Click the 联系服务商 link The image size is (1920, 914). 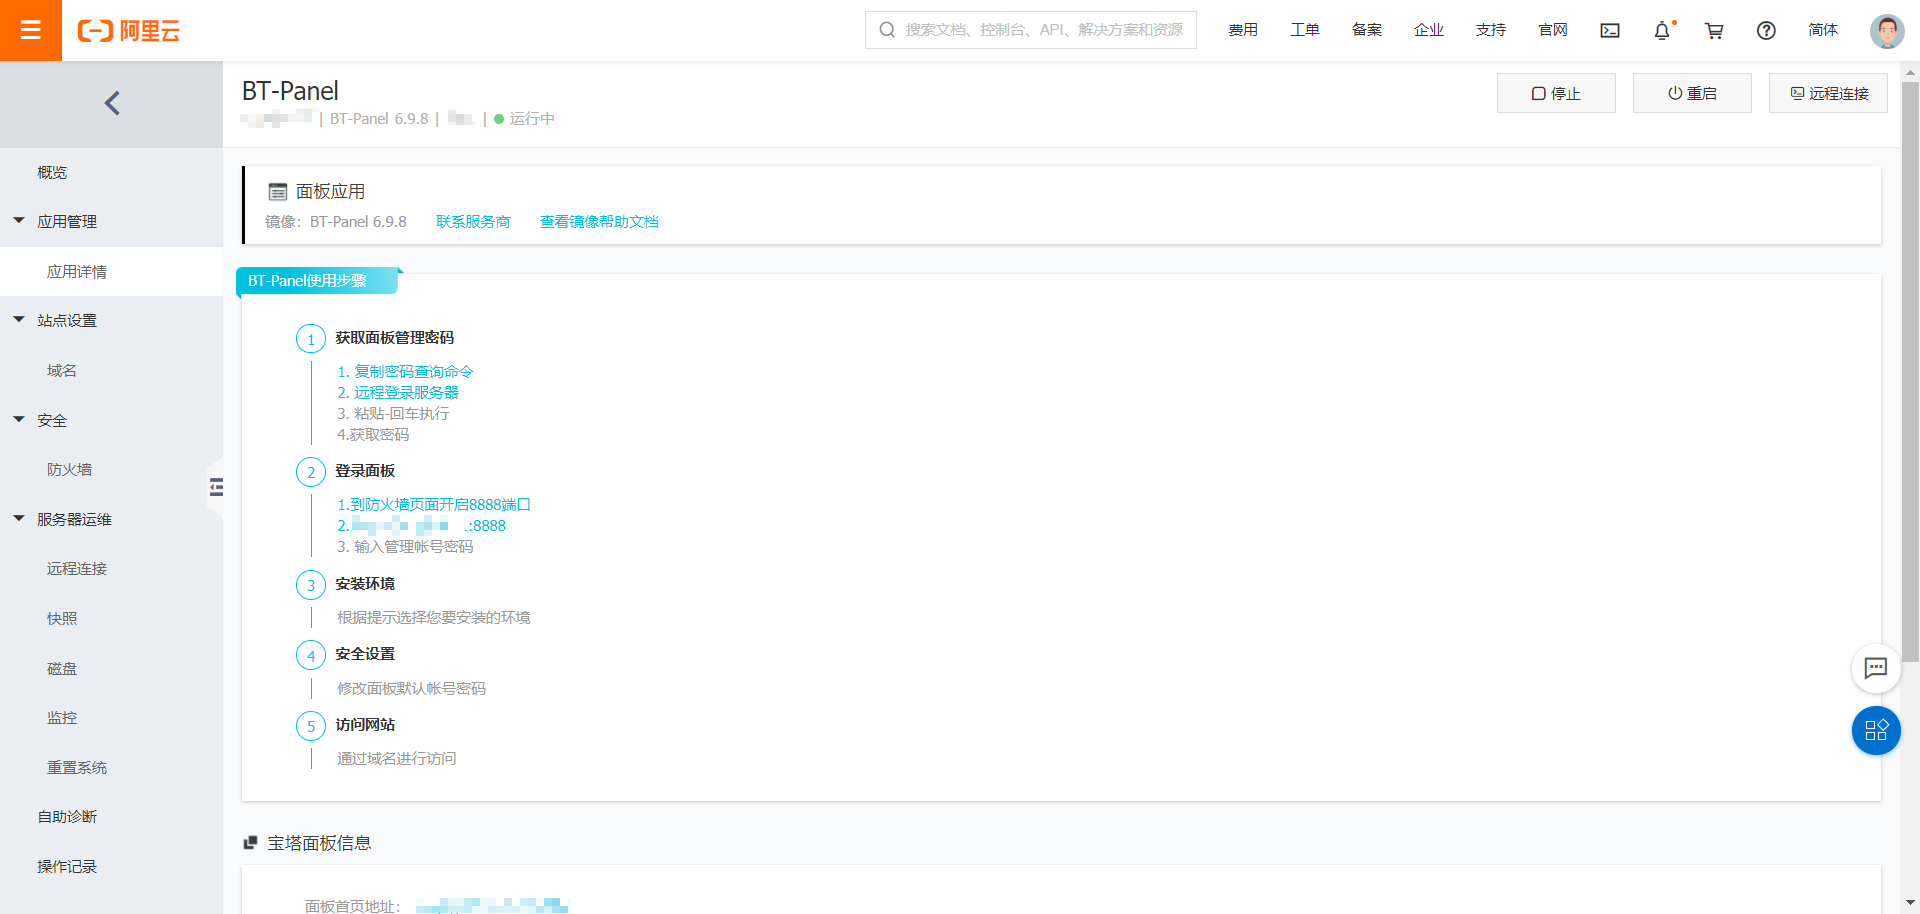[473, 221]
